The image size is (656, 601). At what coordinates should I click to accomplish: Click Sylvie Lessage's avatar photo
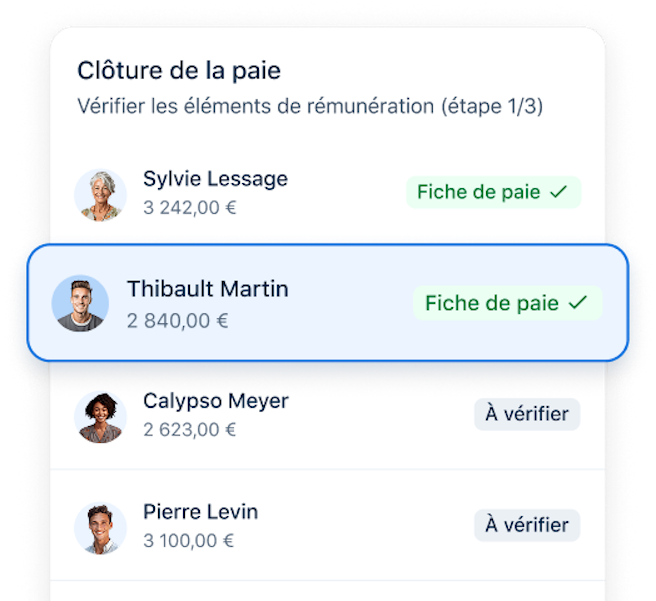[100, 195]
